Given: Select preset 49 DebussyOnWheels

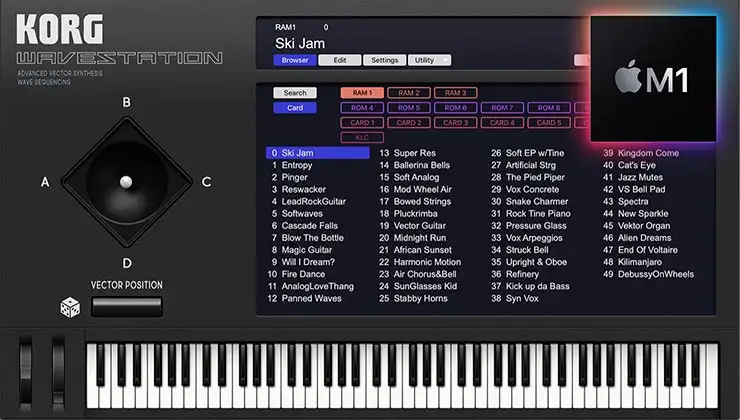Looking at the screenshot, I should coord(648,274).
